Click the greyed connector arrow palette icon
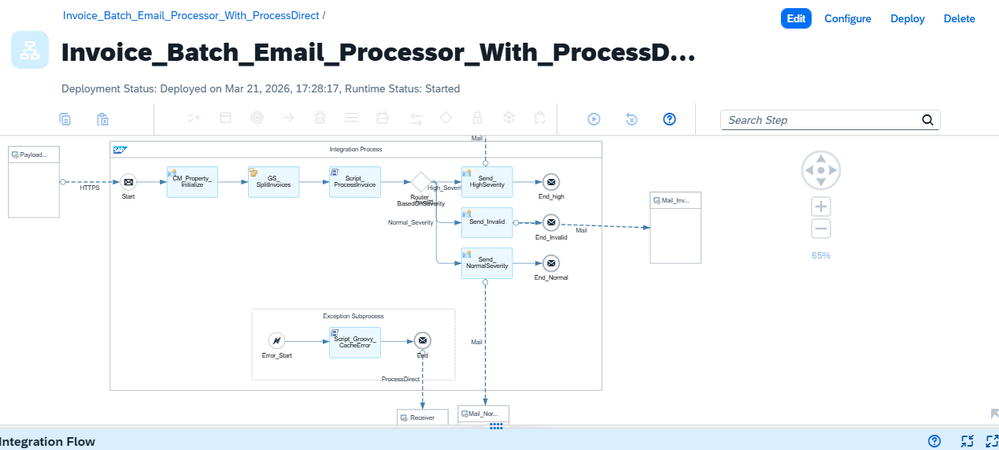 tap(288, 118)
